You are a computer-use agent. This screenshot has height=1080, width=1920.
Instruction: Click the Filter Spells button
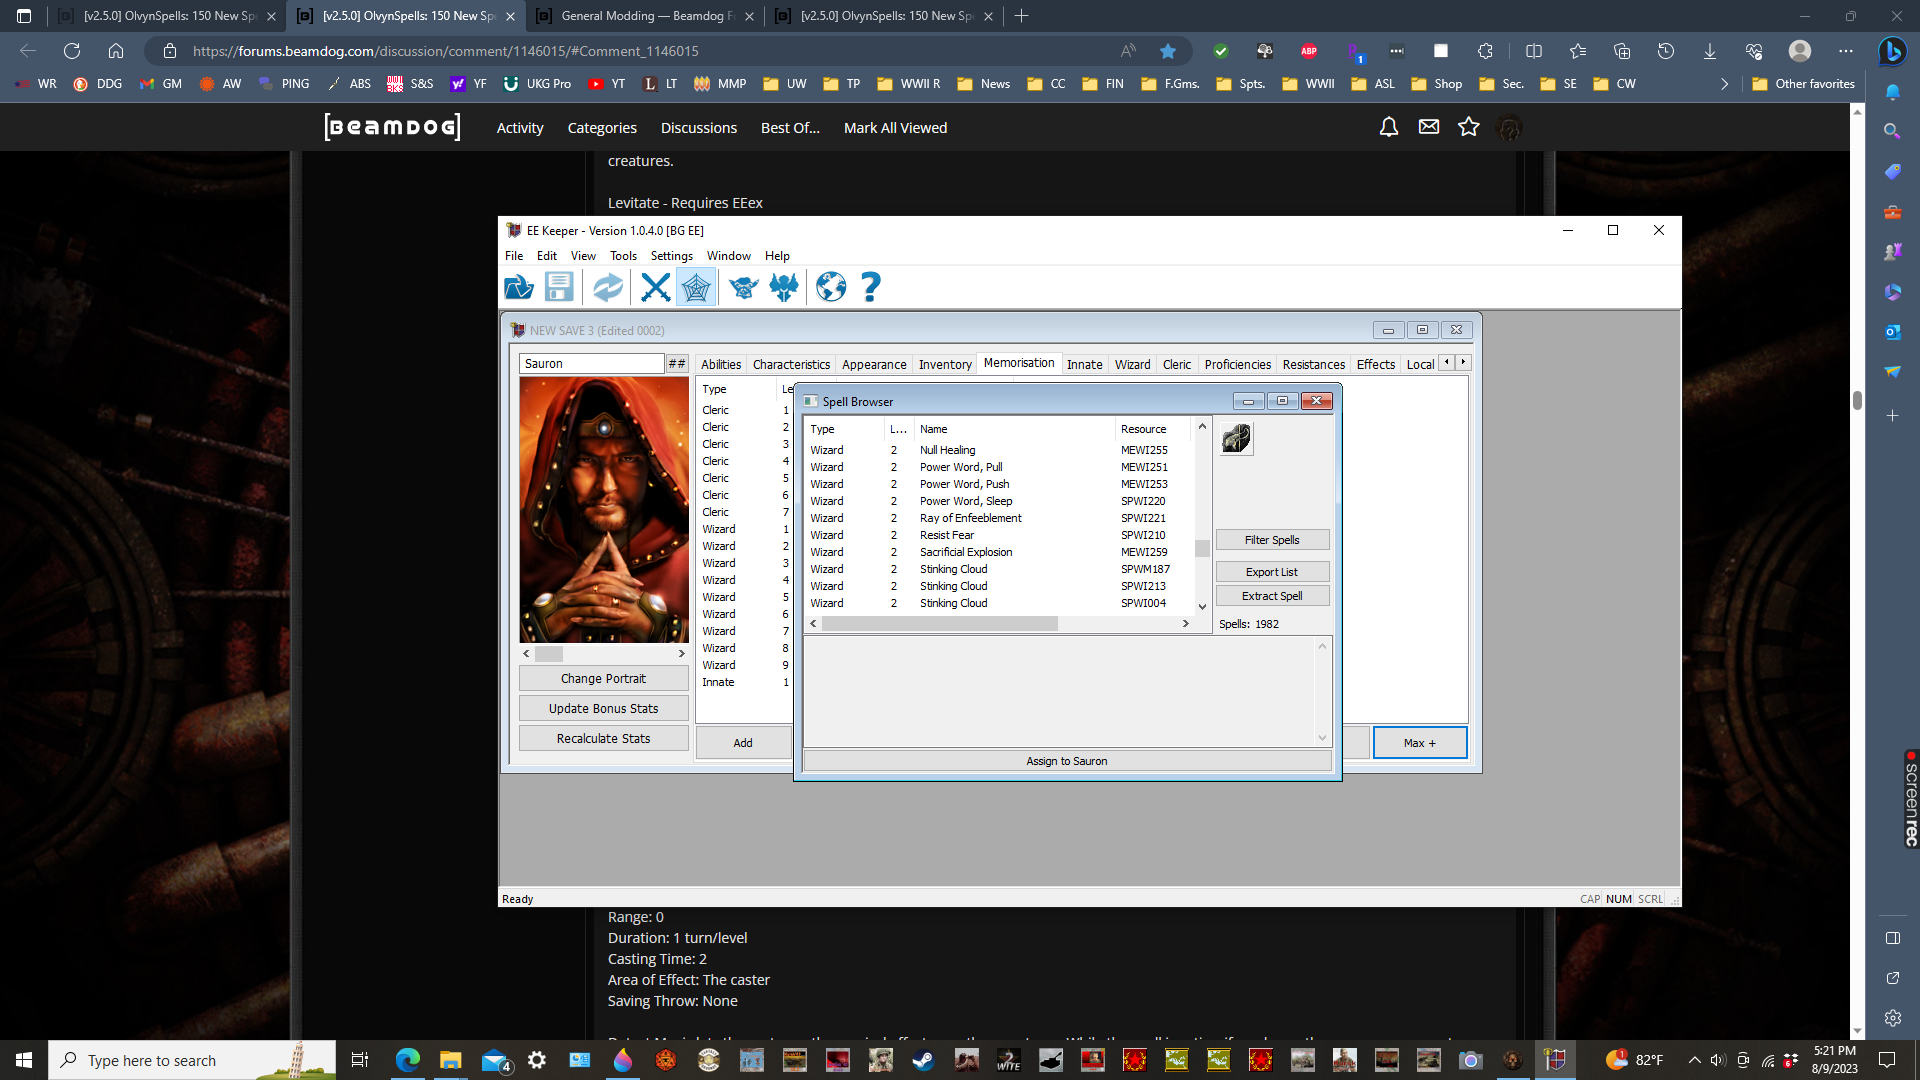click(x=1272, y=540)
